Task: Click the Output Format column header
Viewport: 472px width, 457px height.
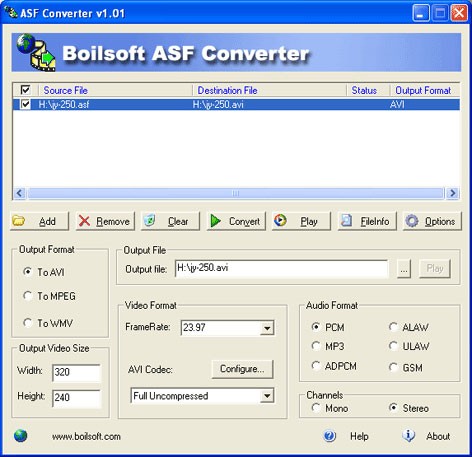Action: tap(425, 90)
